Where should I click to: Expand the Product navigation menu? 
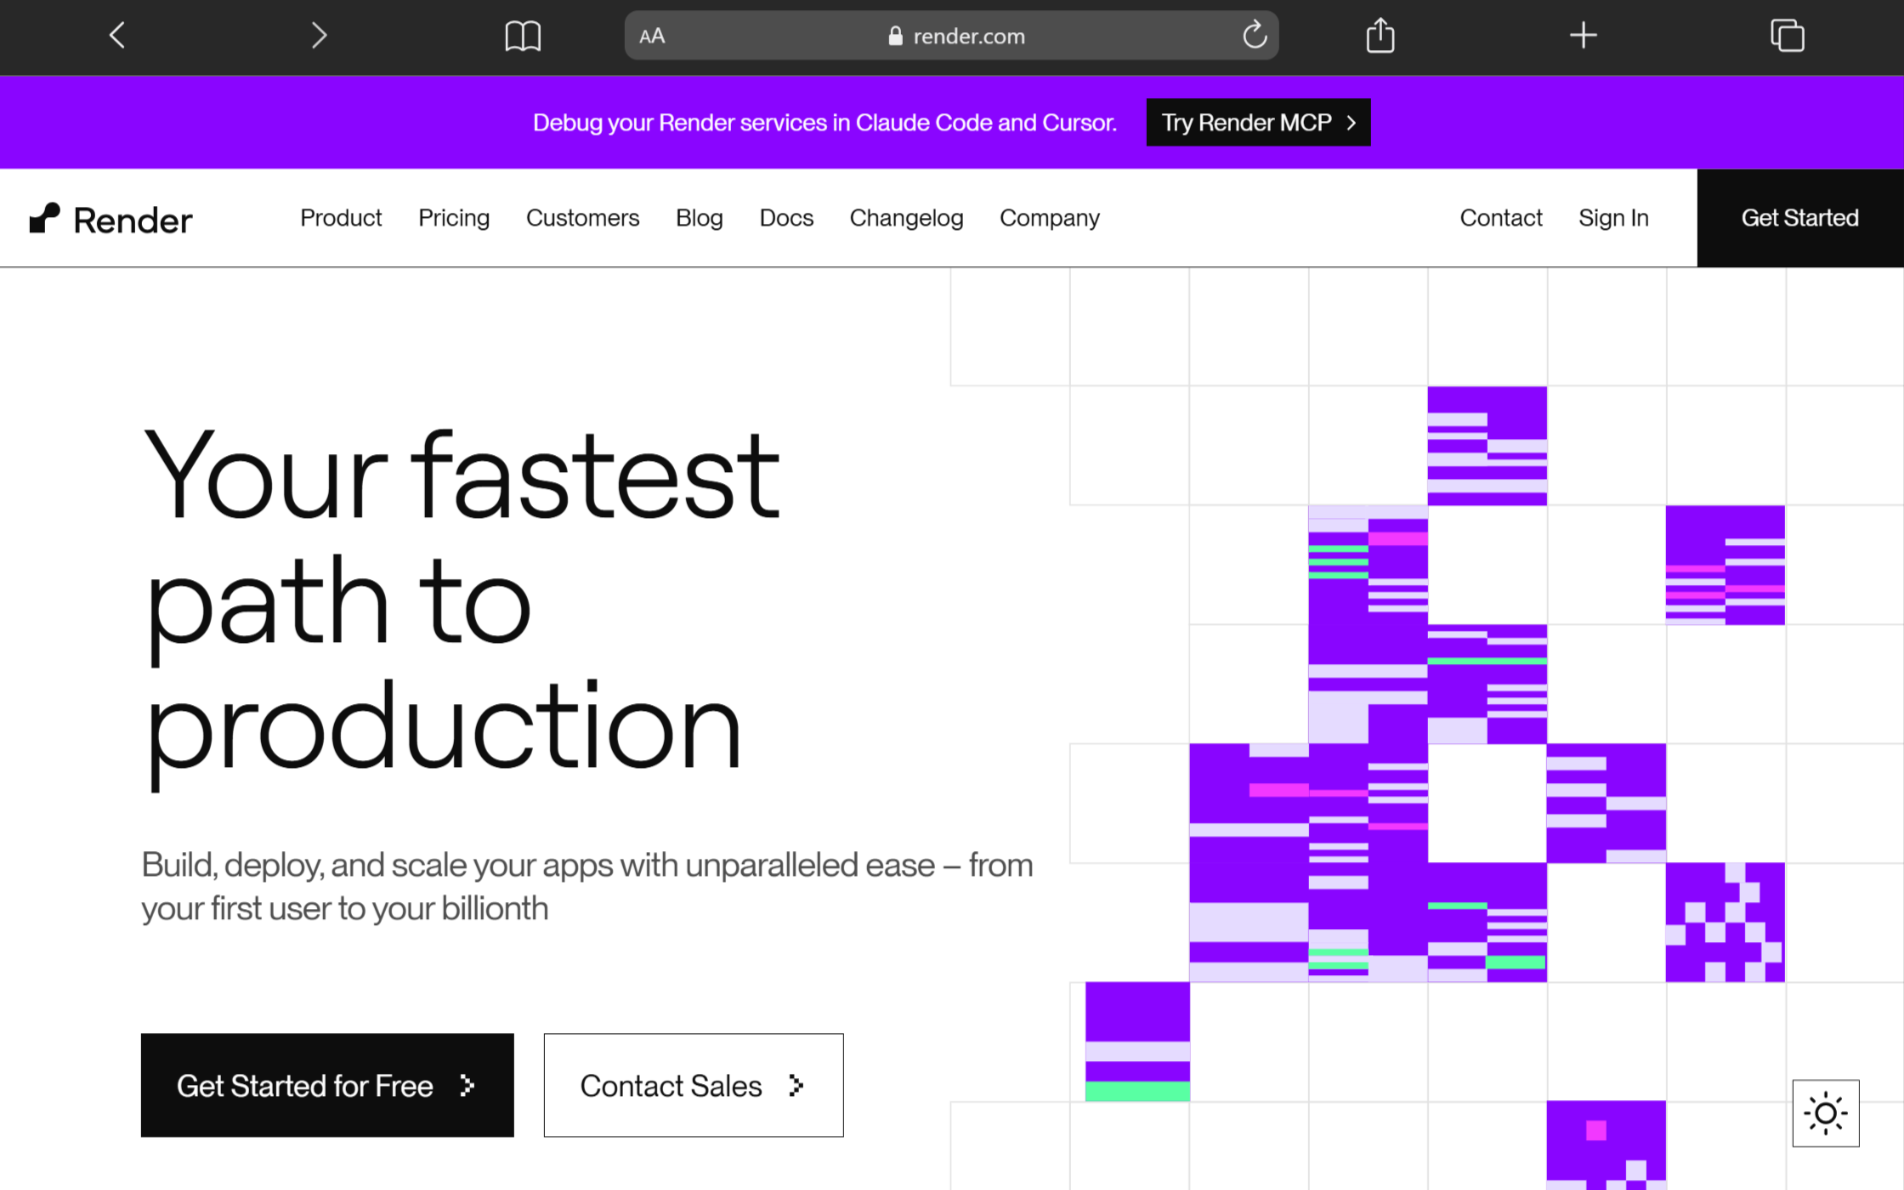tap(341, 218)
